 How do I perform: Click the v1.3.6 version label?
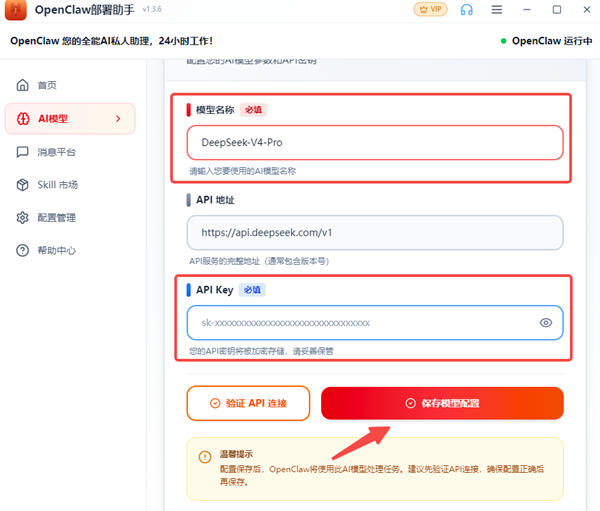152,9
